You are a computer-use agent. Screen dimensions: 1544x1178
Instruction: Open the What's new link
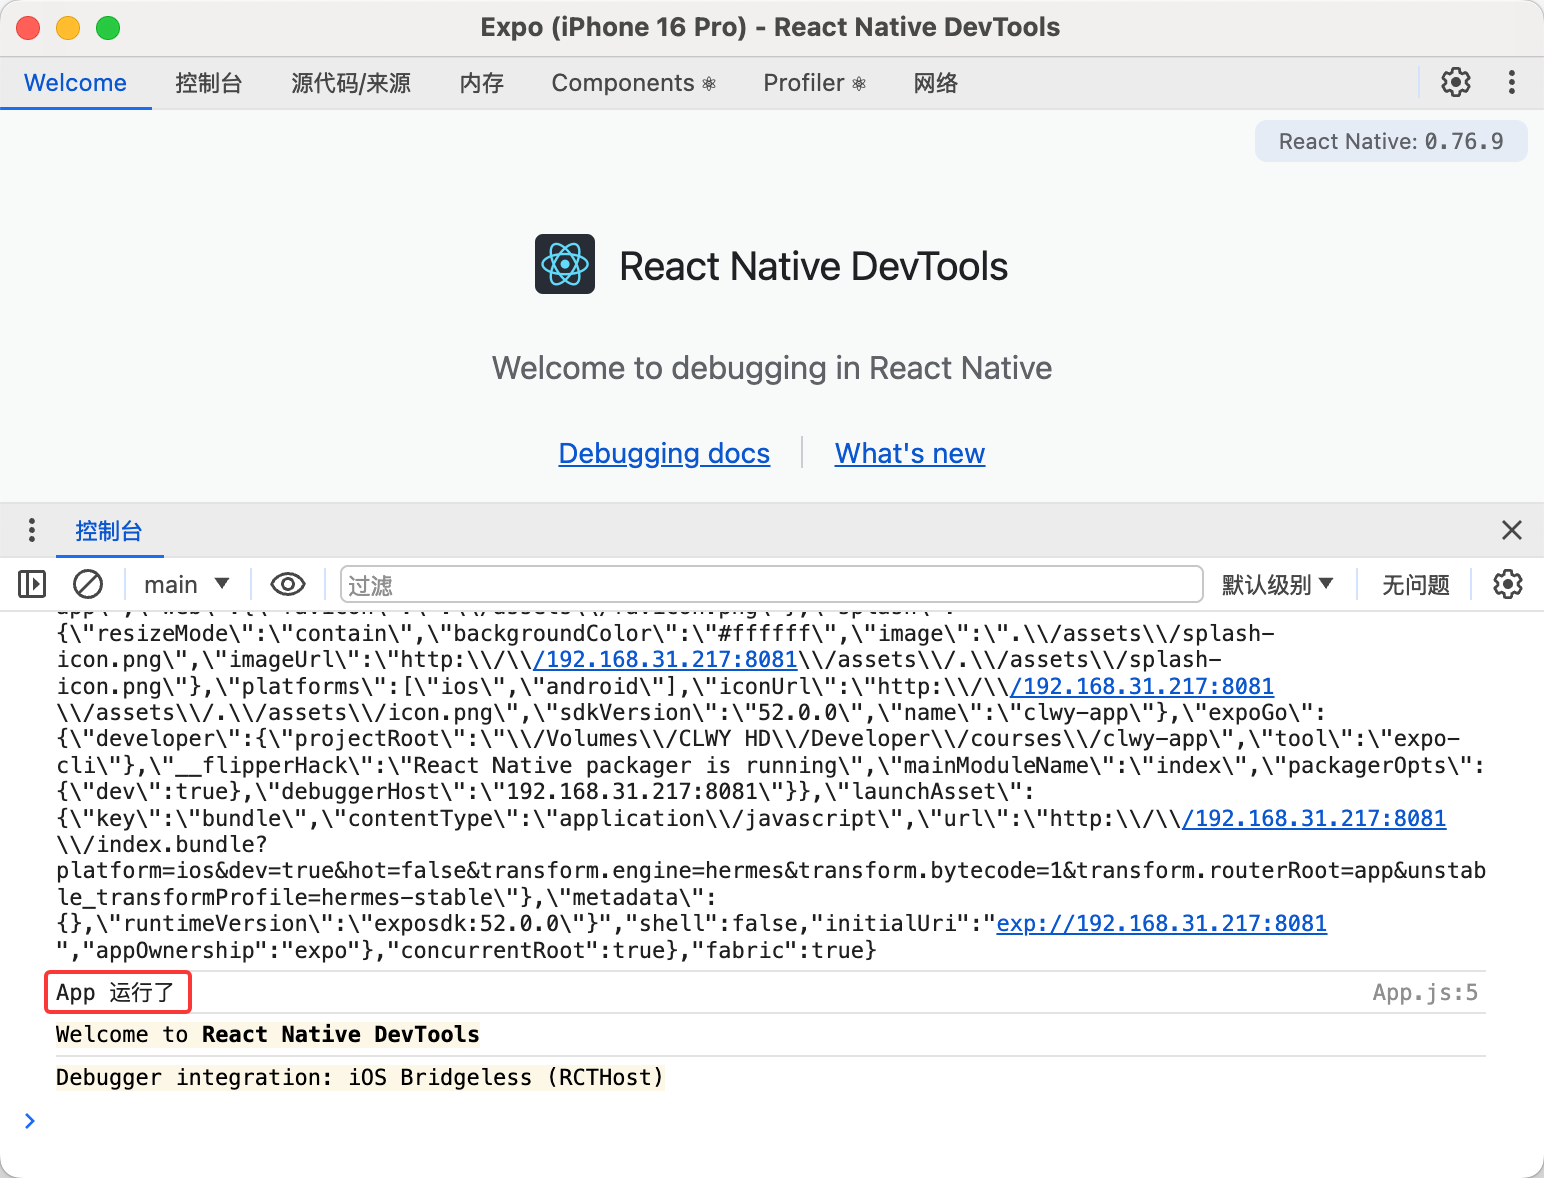(x=909, y=453)
